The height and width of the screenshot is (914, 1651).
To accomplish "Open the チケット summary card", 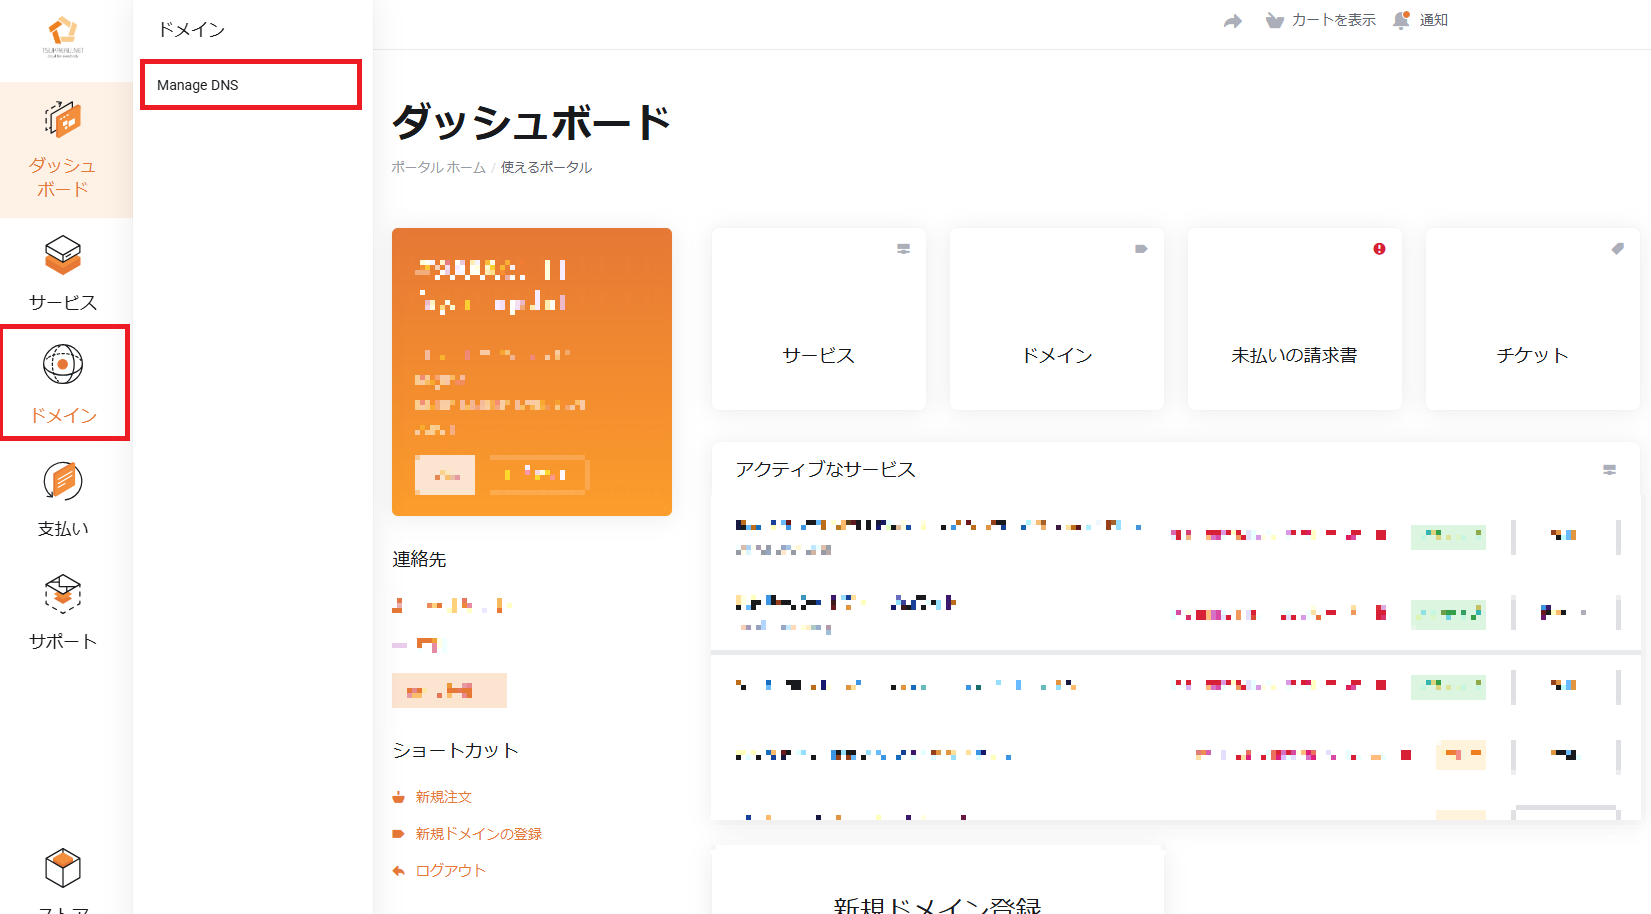I will (1532, 319).
